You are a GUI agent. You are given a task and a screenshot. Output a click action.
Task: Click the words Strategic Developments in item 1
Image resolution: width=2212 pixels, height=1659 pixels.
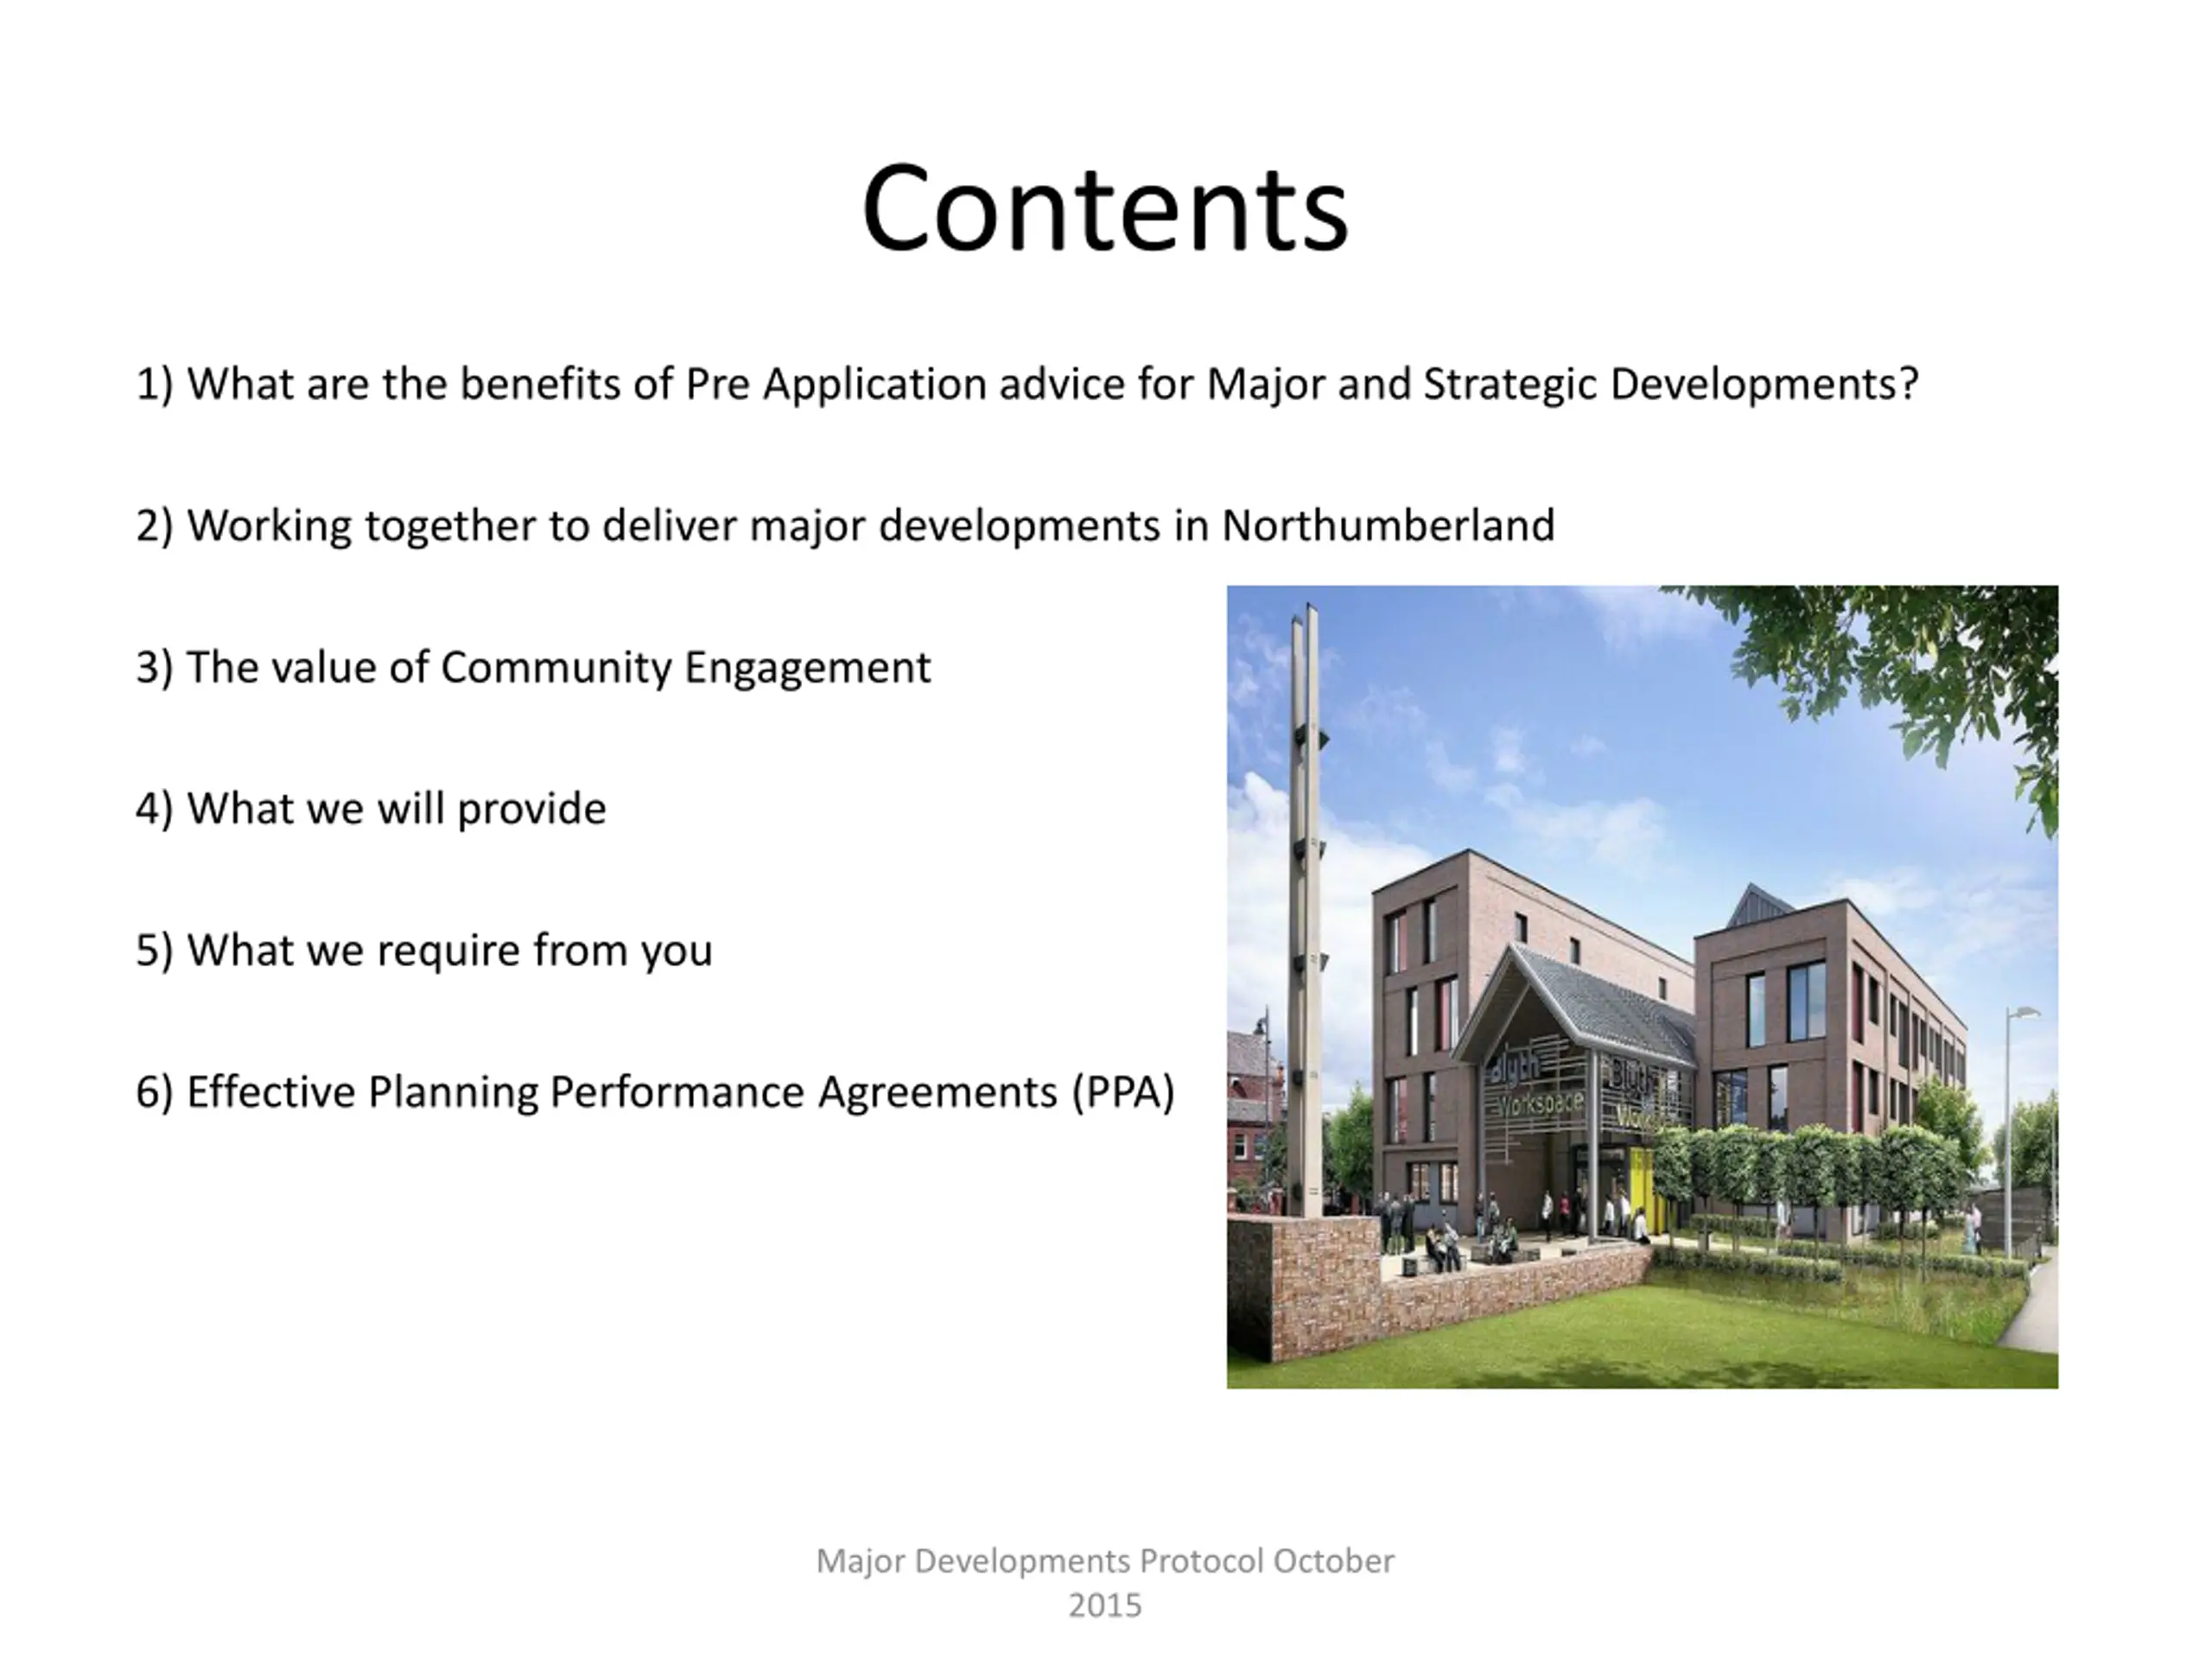pos(1670,384)
